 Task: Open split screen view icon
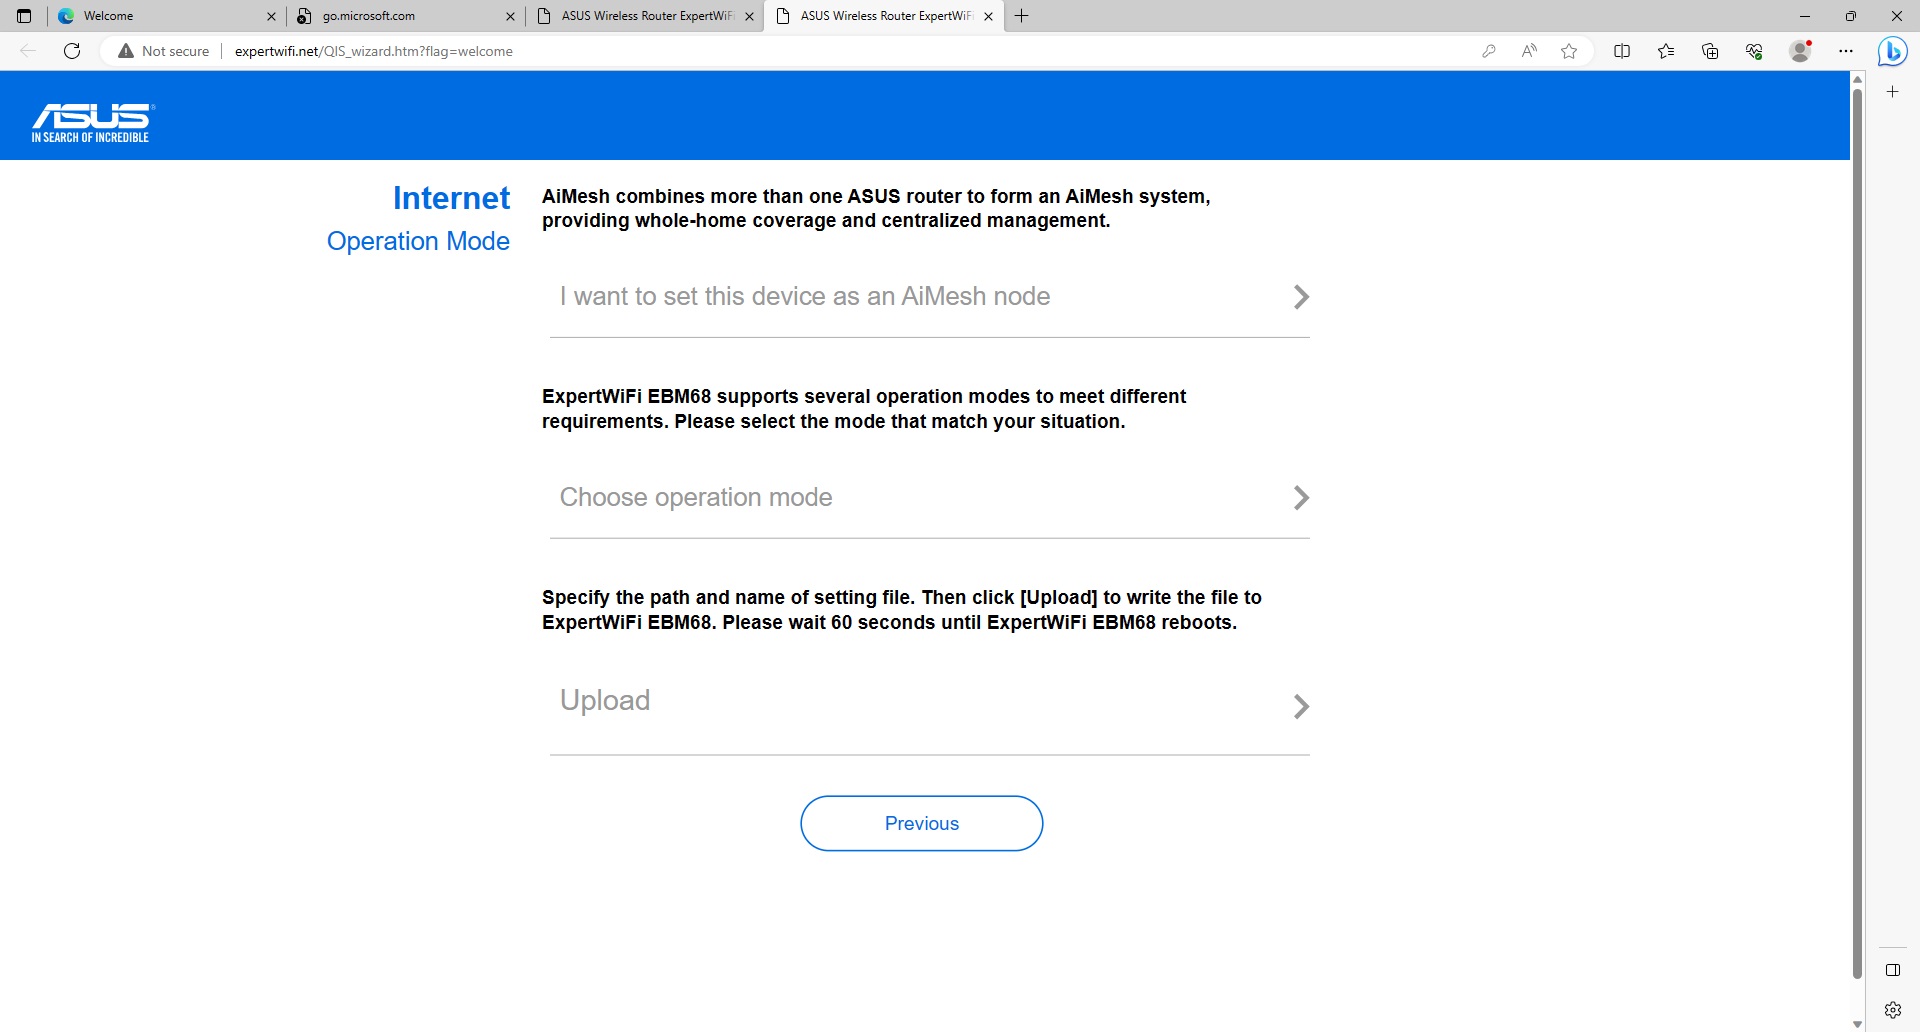coord(1622,51)
